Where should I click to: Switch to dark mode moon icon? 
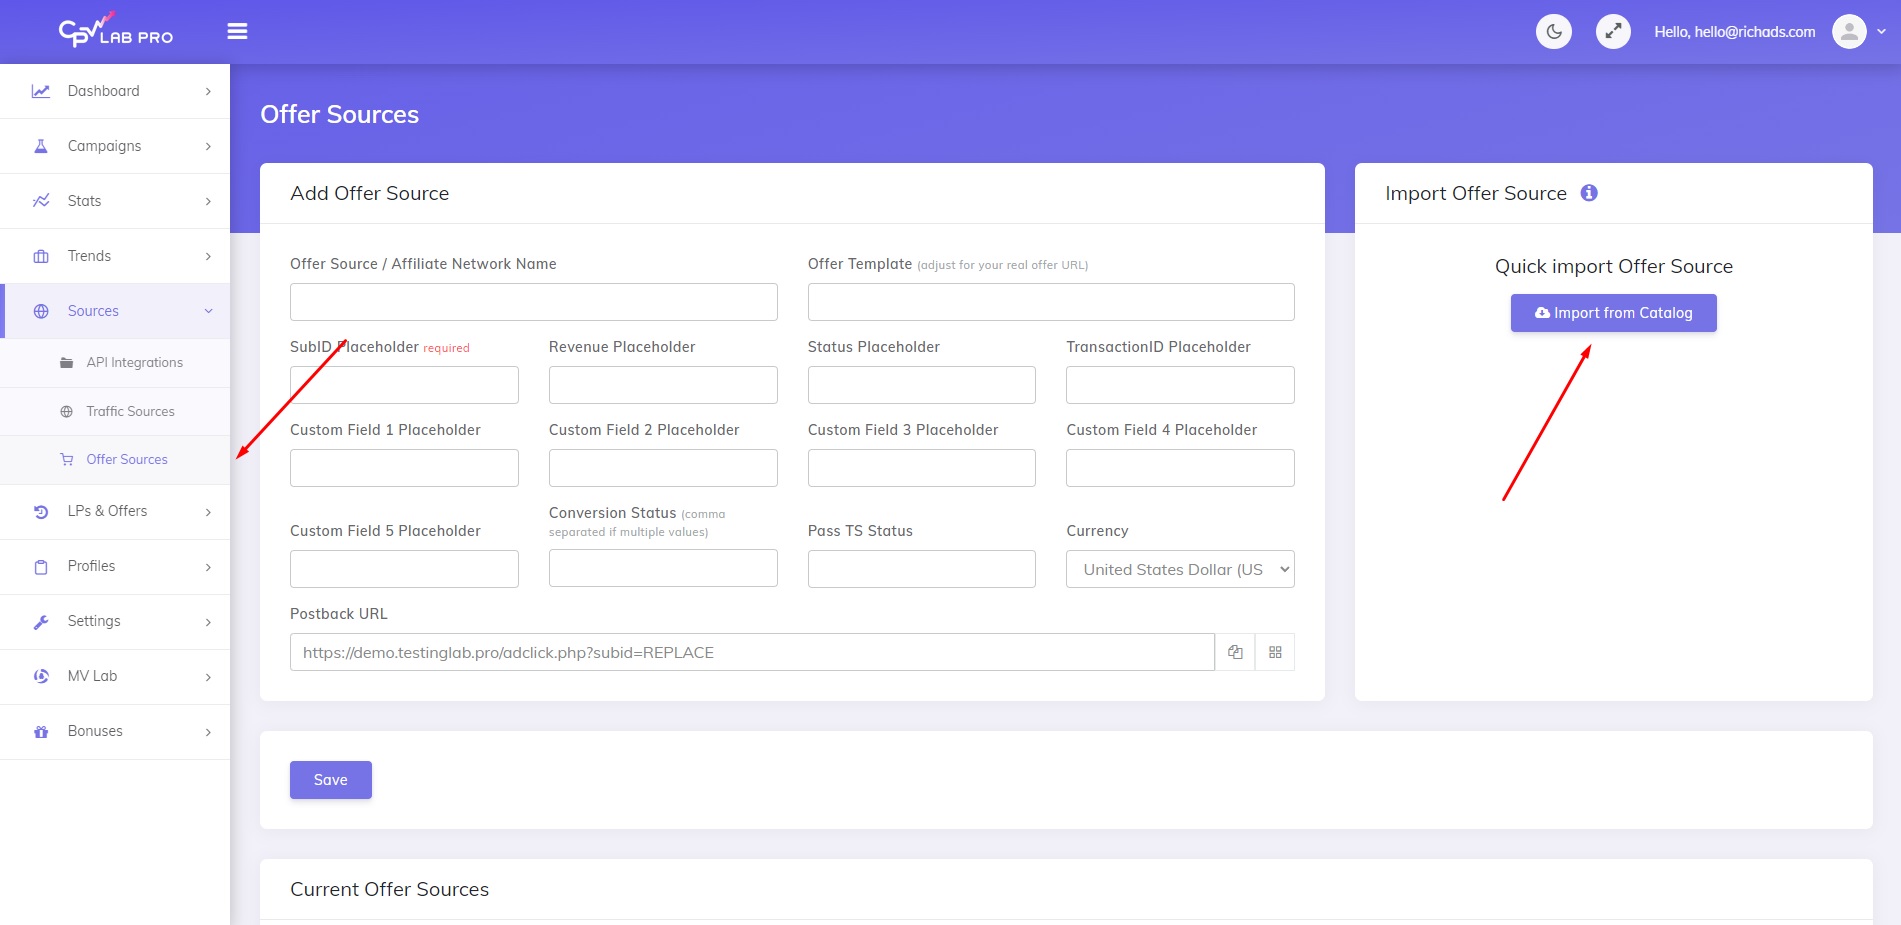[1553, 32]
